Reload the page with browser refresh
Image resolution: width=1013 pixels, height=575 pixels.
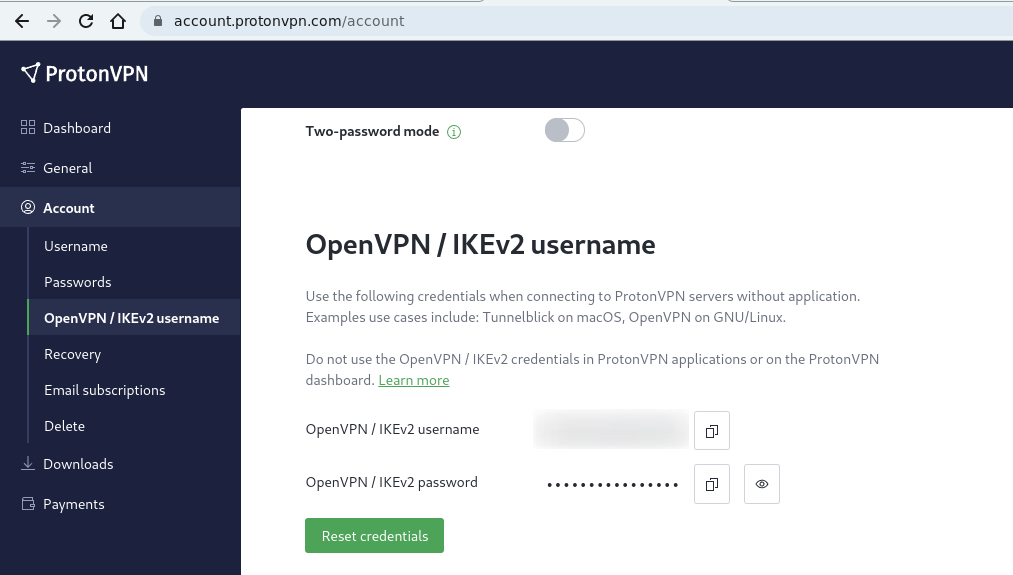pyautogui.click(x=86, y=21)
